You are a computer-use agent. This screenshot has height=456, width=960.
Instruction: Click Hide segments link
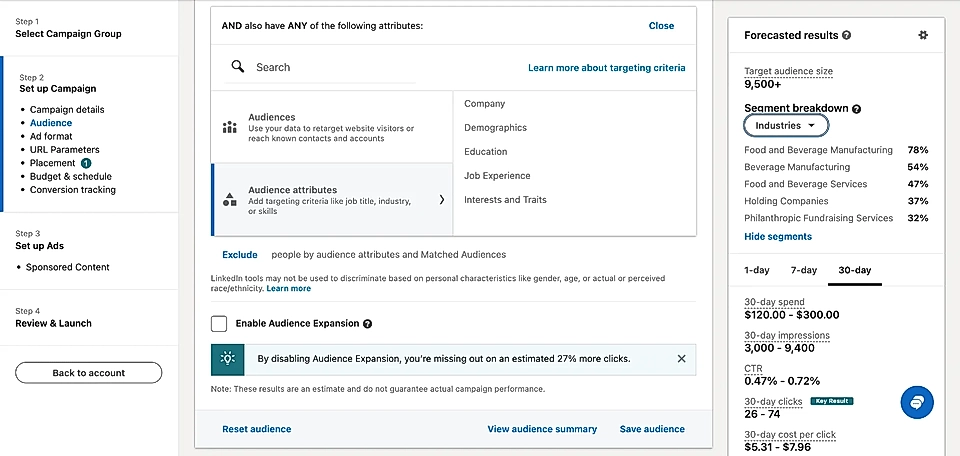[778, 236]
